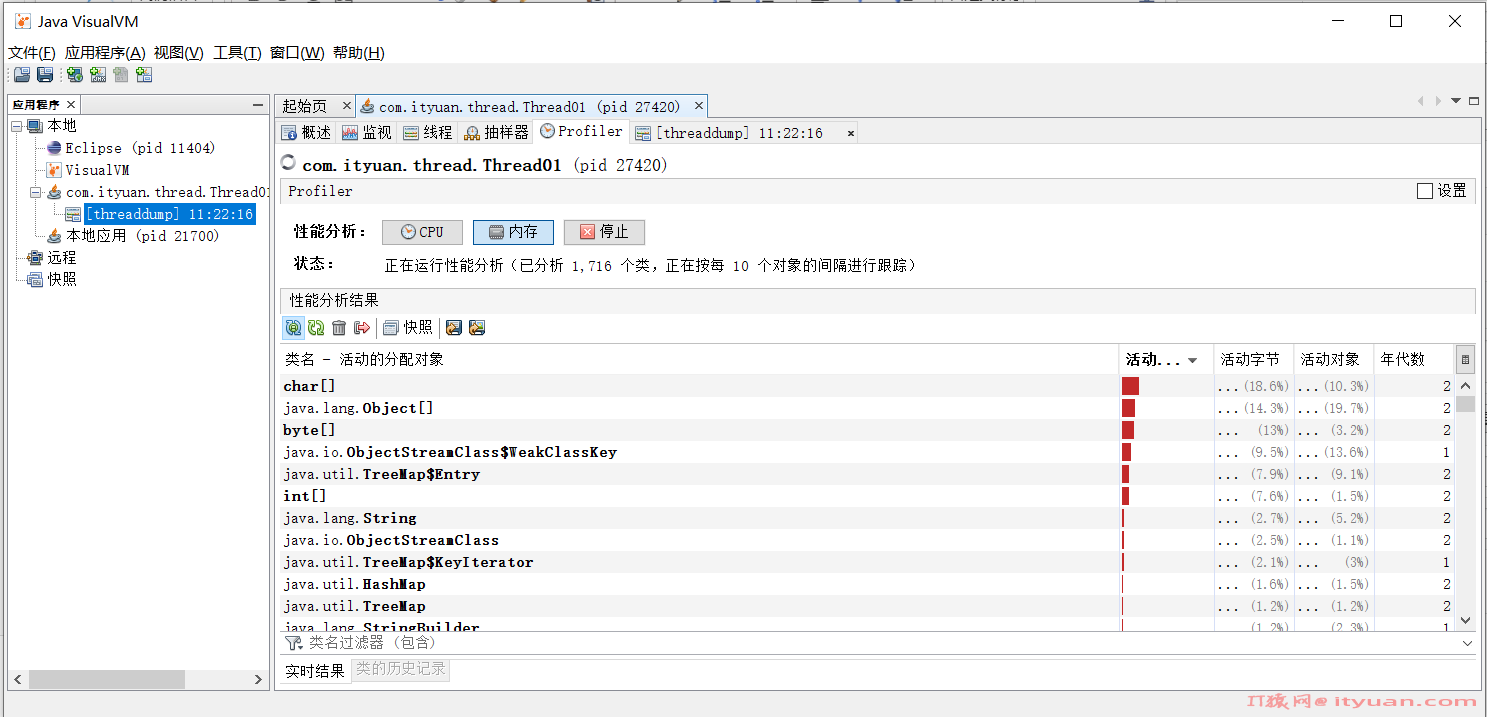Click the applications panel horizontal scrollbar thumb

(107, 680)
